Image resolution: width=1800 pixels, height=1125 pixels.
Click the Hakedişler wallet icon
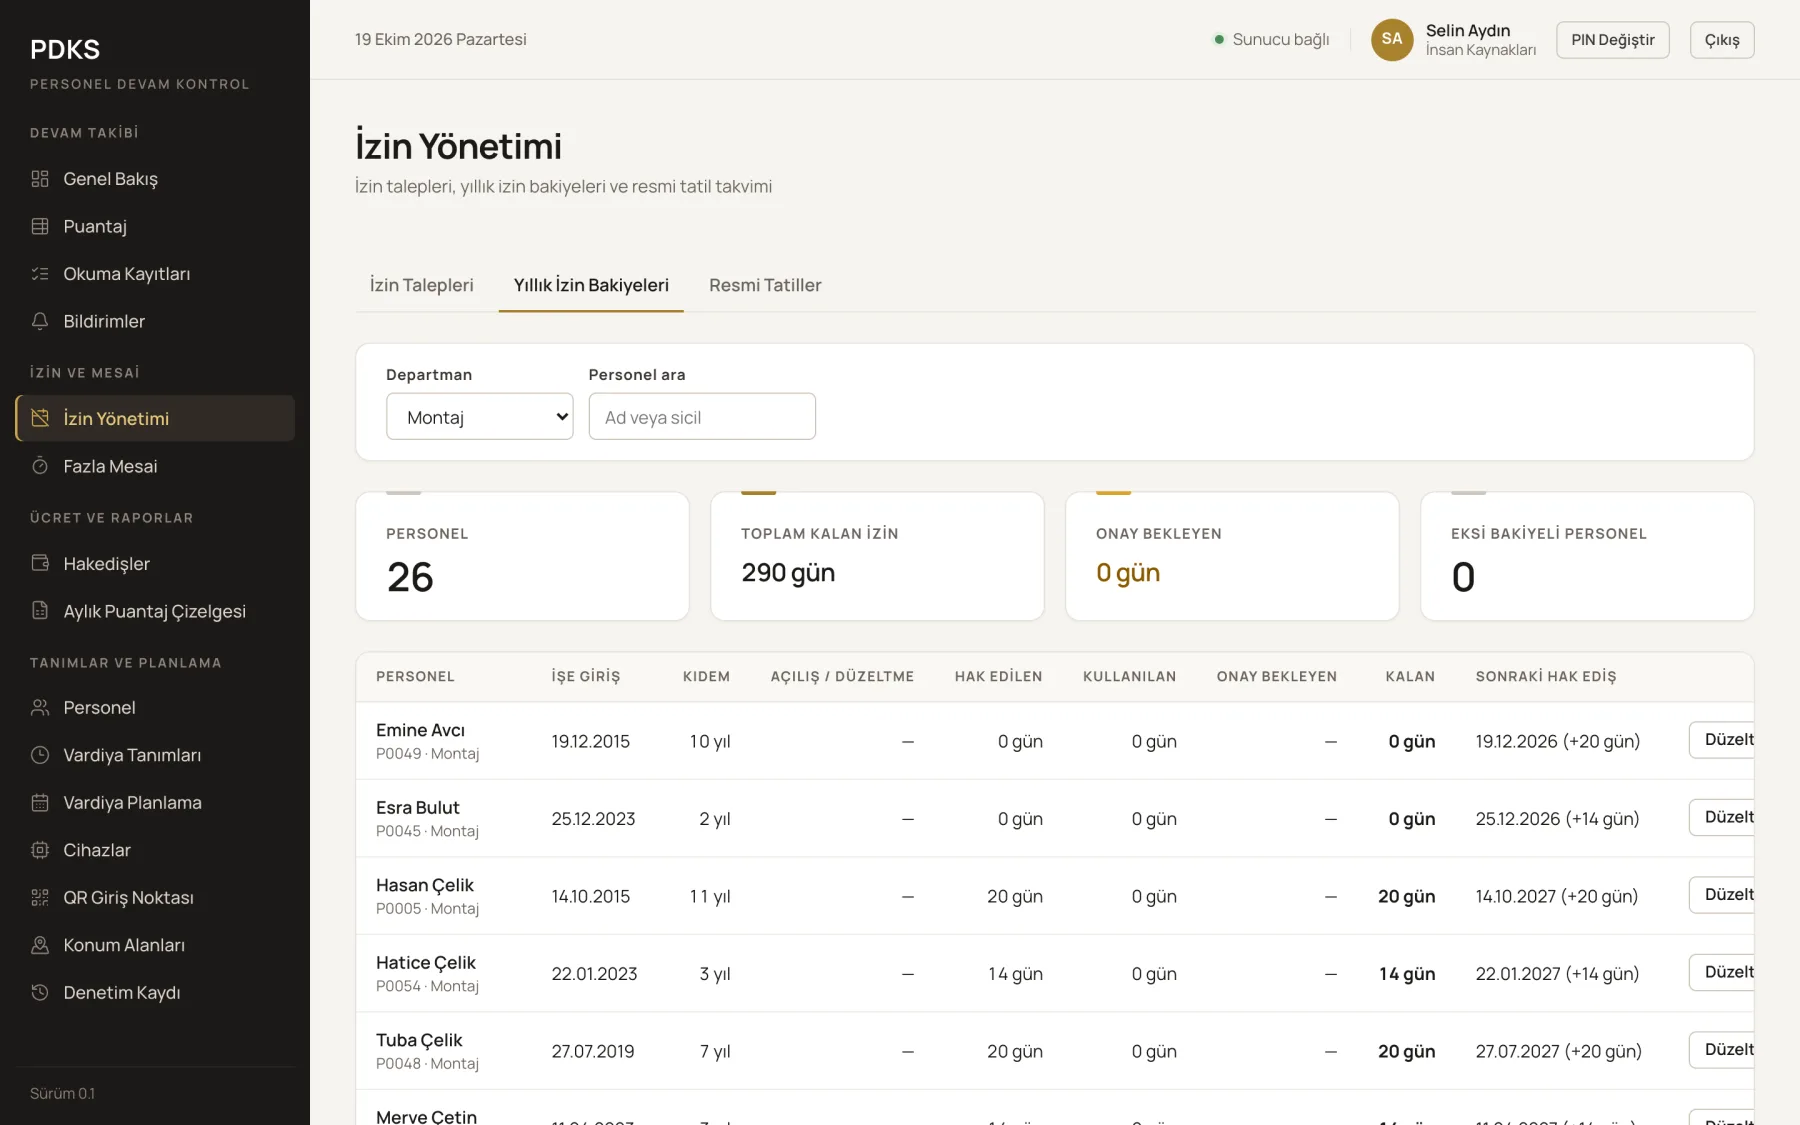click(40, 563)
